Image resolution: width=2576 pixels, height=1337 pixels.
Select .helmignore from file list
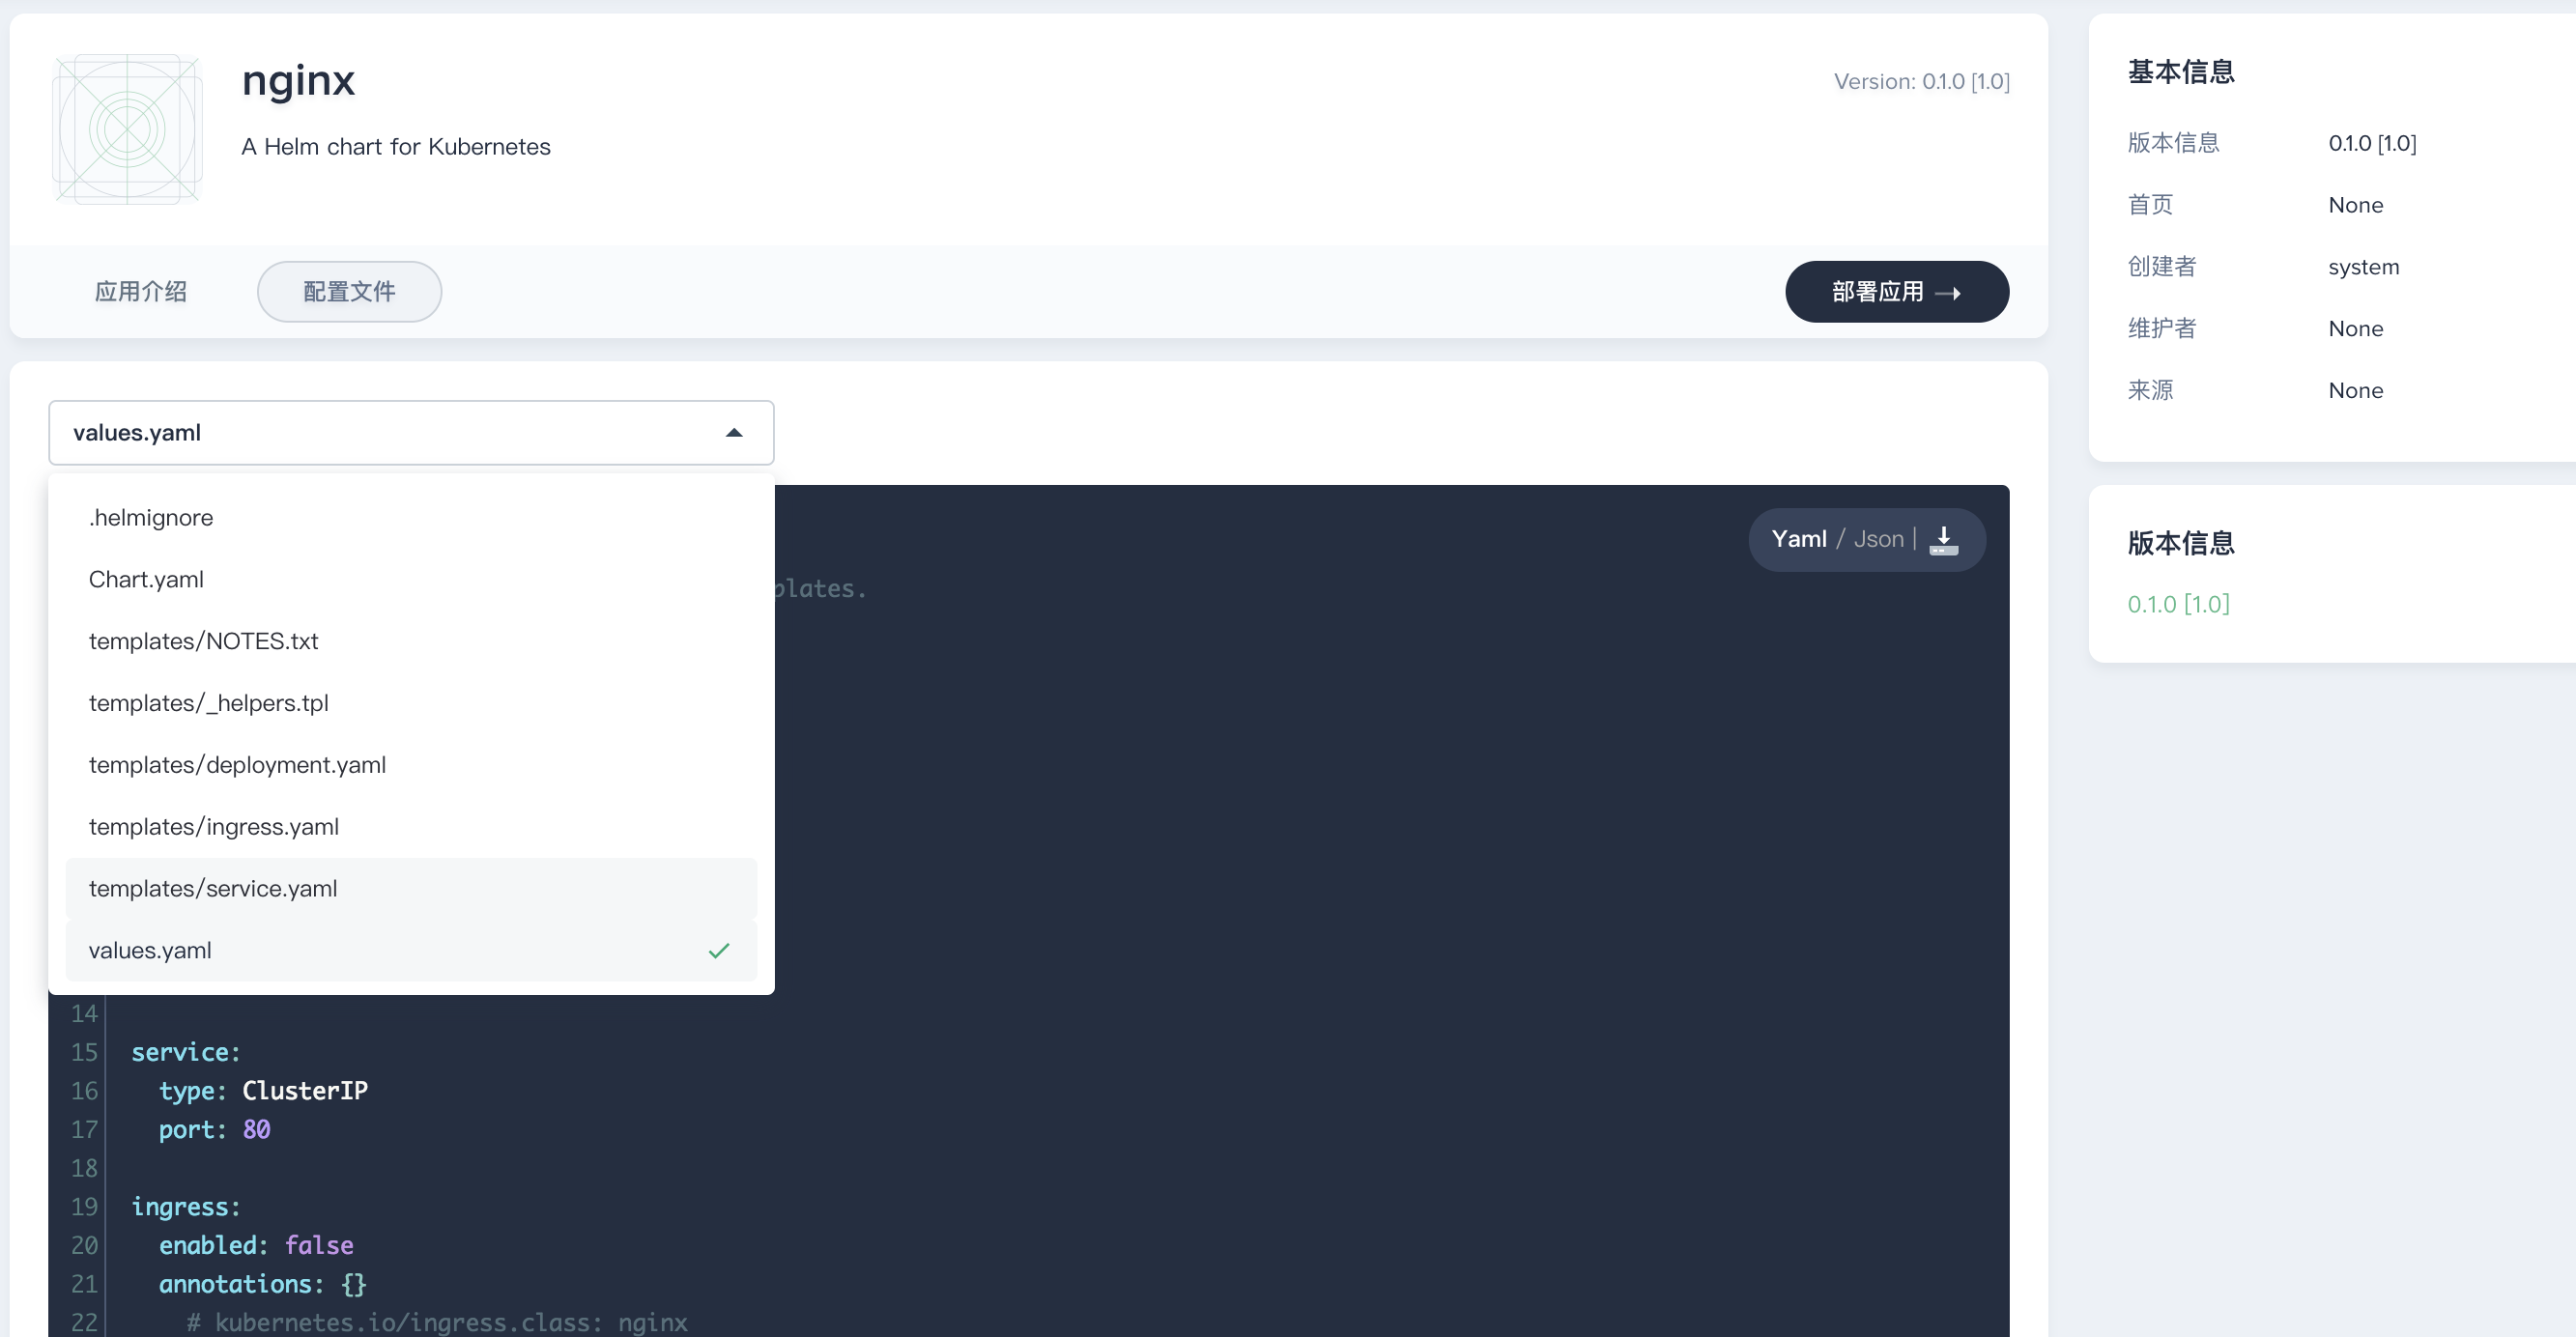coord(151,518)
